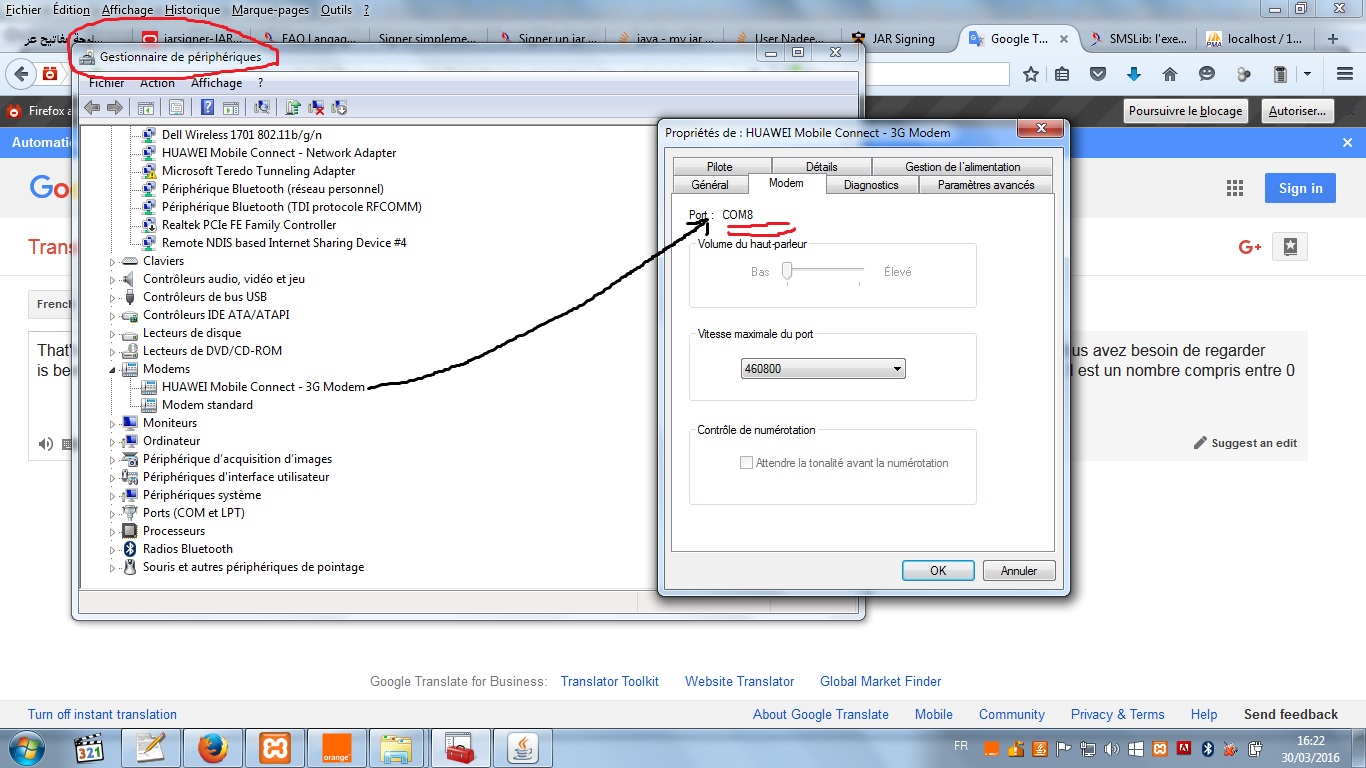
Task: Expand the Moniteurs node
Action: [x=113, y=423]
